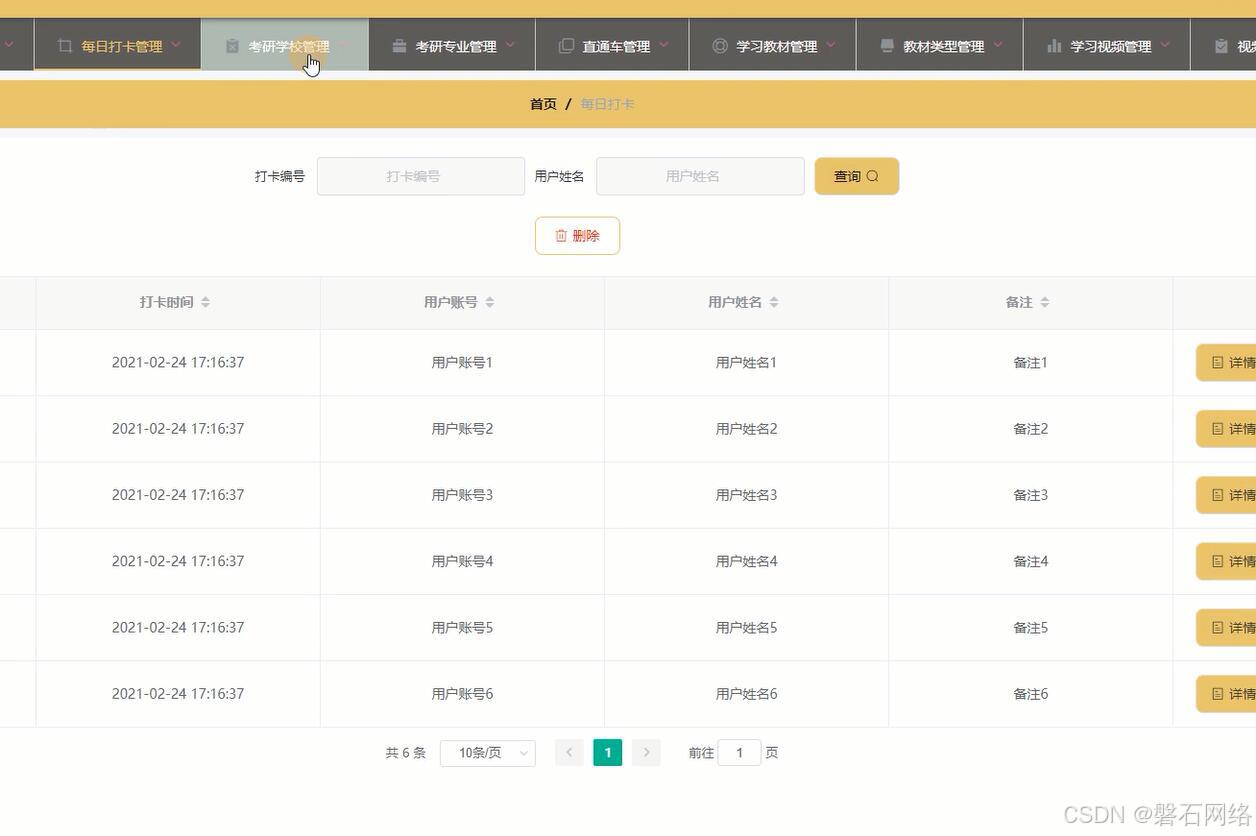Expand the 学习教材管理 dropdown arrow
The image size is (1256, 836).
(x=831, y=44)
